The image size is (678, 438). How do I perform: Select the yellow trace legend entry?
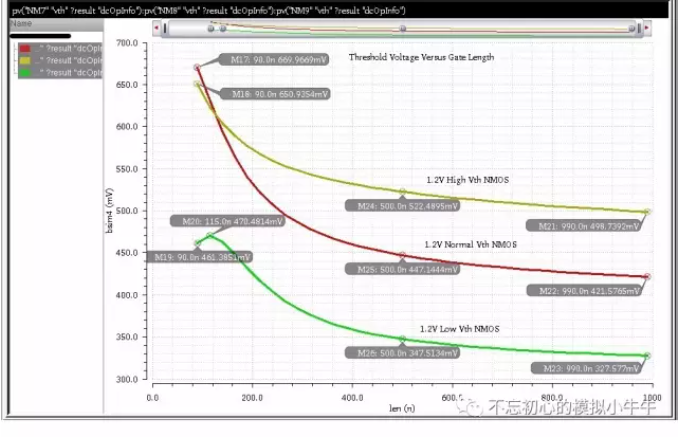60,60
